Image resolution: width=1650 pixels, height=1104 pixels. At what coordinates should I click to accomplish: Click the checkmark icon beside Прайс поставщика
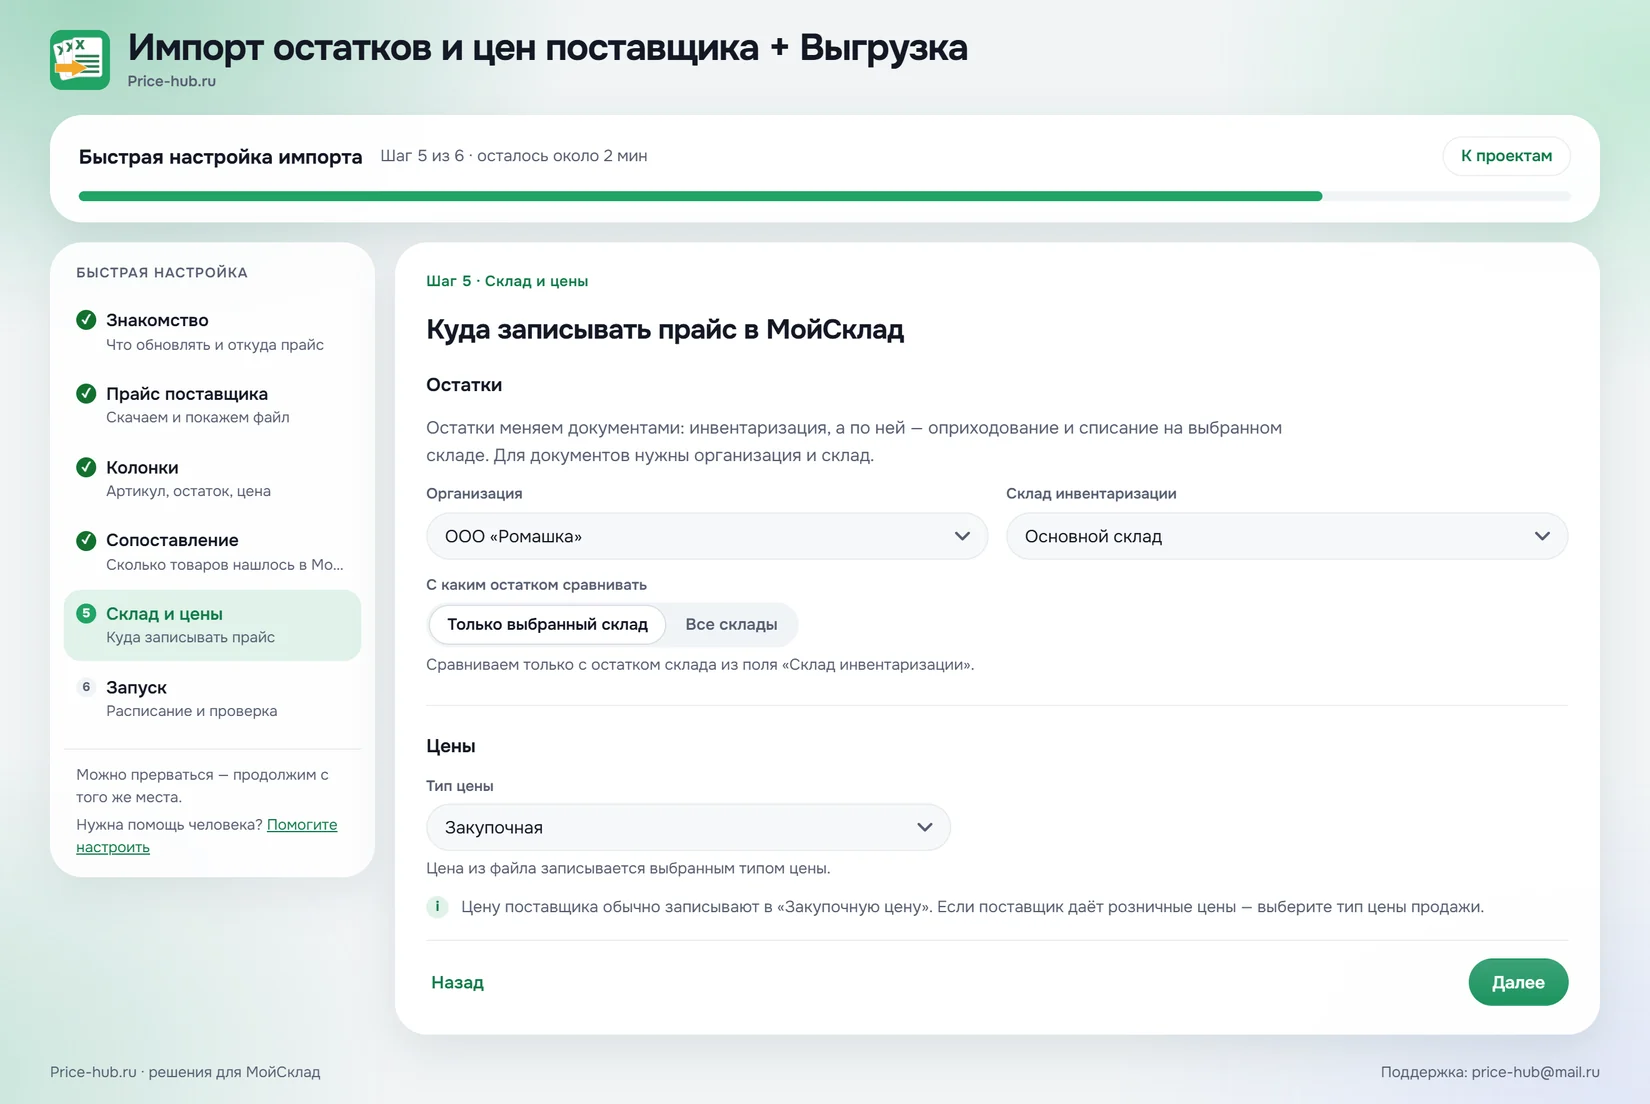86,393
